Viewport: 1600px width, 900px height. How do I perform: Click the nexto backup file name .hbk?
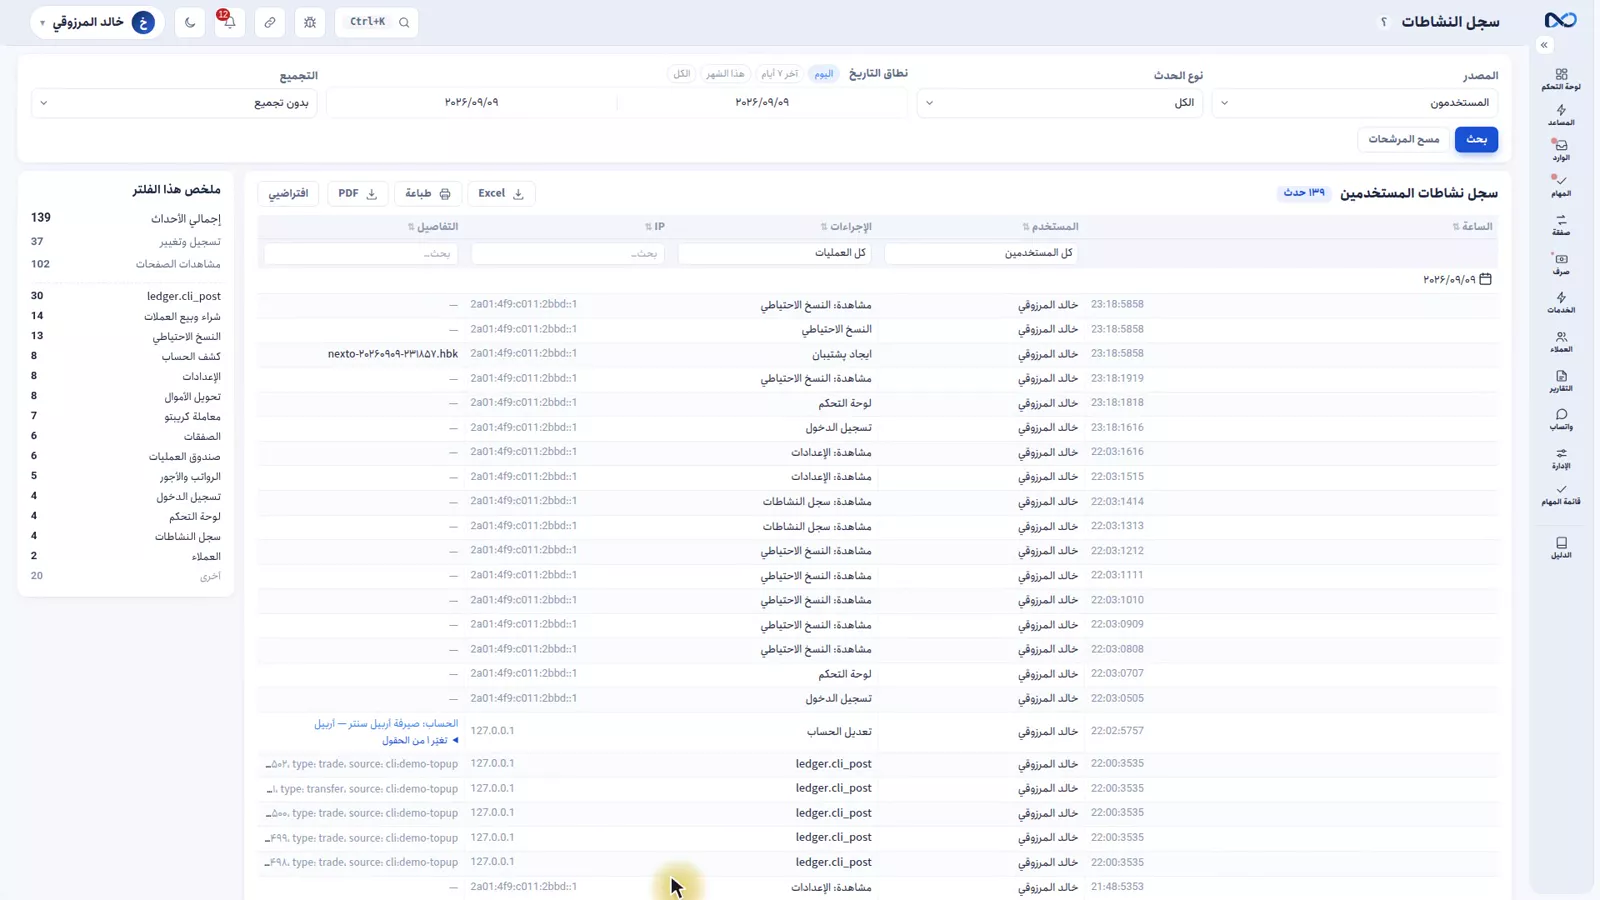(x=393, y=354)
